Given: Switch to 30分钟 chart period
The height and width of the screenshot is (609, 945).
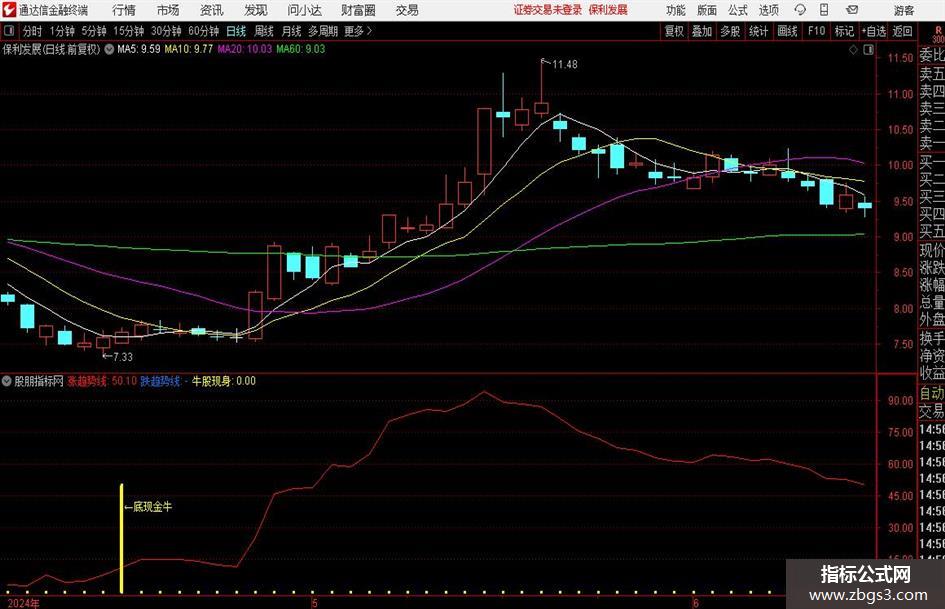Looking at the screenshot, I should (166, 31).
